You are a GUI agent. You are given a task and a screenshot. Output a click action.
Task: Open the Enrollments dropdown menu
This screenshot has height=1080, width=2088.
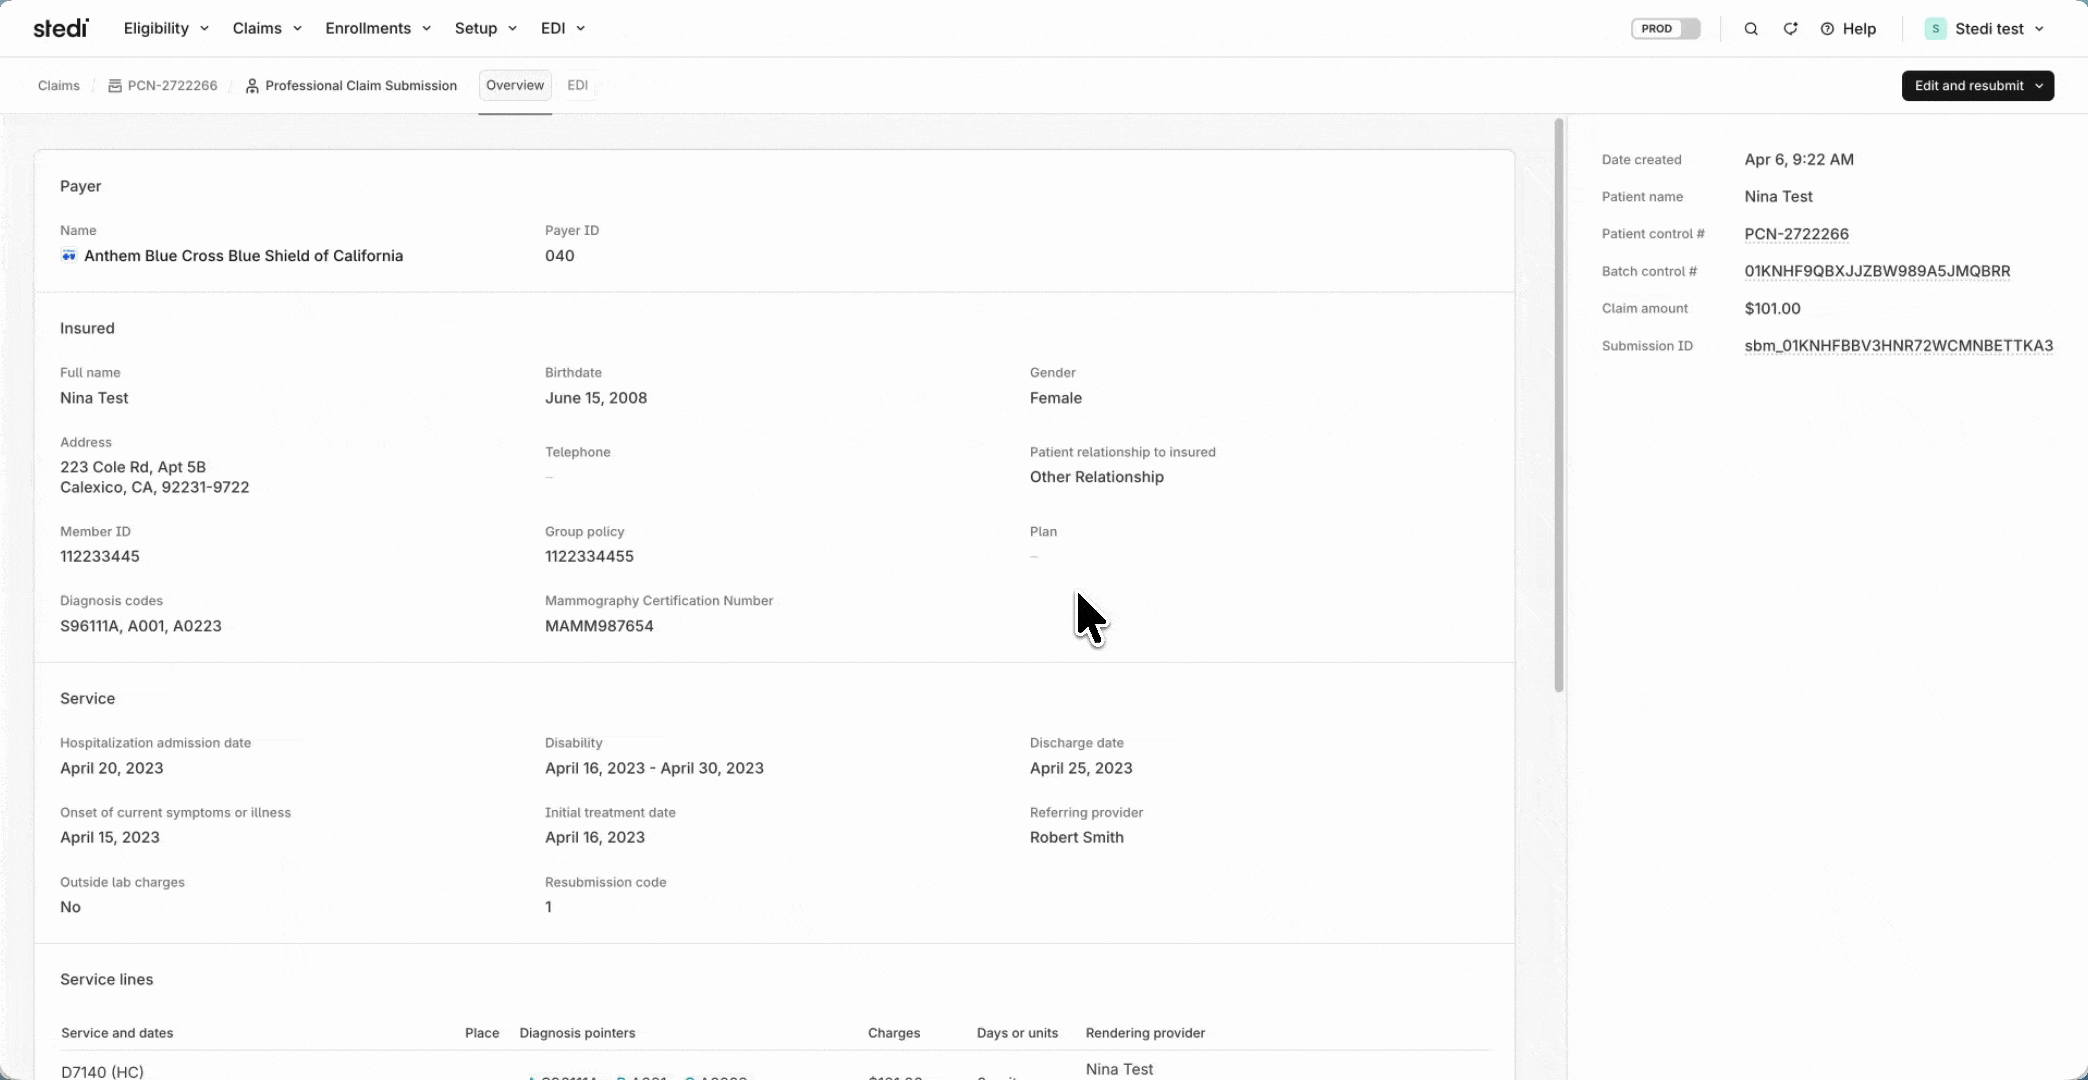[378, 28]
